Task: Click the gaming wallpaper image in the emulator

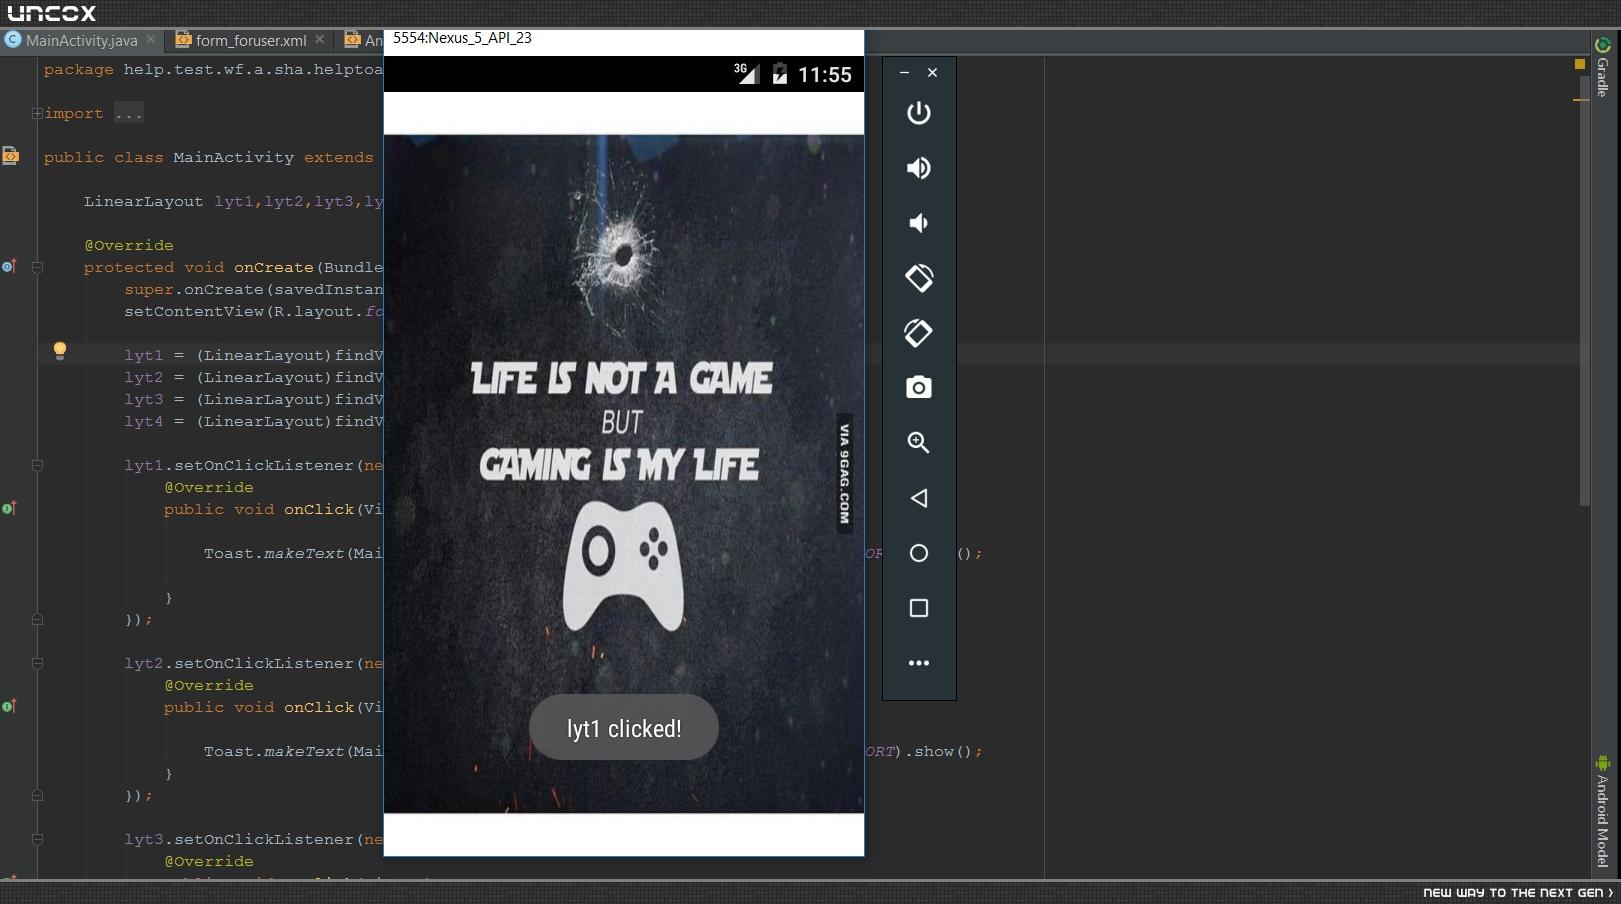Action: (624, 474)
